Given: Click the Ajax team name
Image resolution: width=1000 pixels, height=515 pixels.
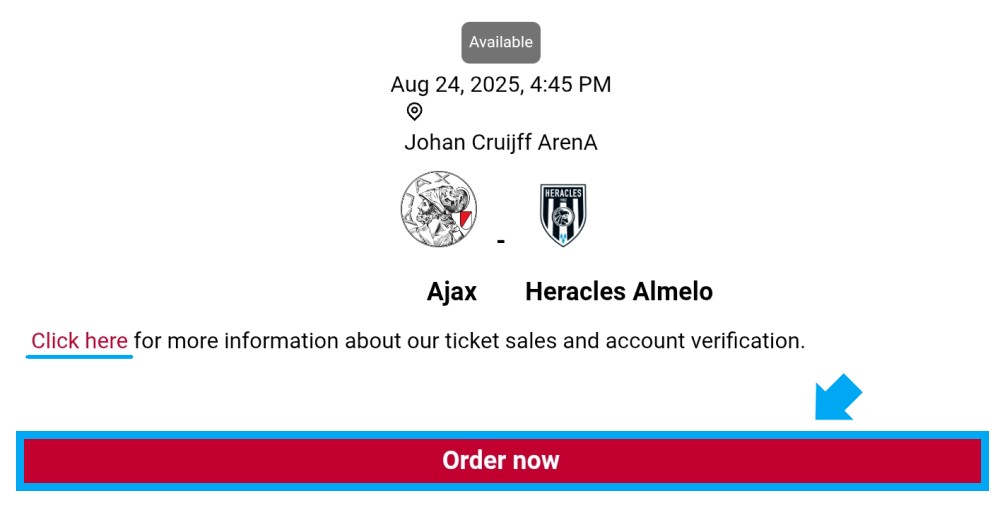Looking at the screenshot, I should click(x=452, y=291).
